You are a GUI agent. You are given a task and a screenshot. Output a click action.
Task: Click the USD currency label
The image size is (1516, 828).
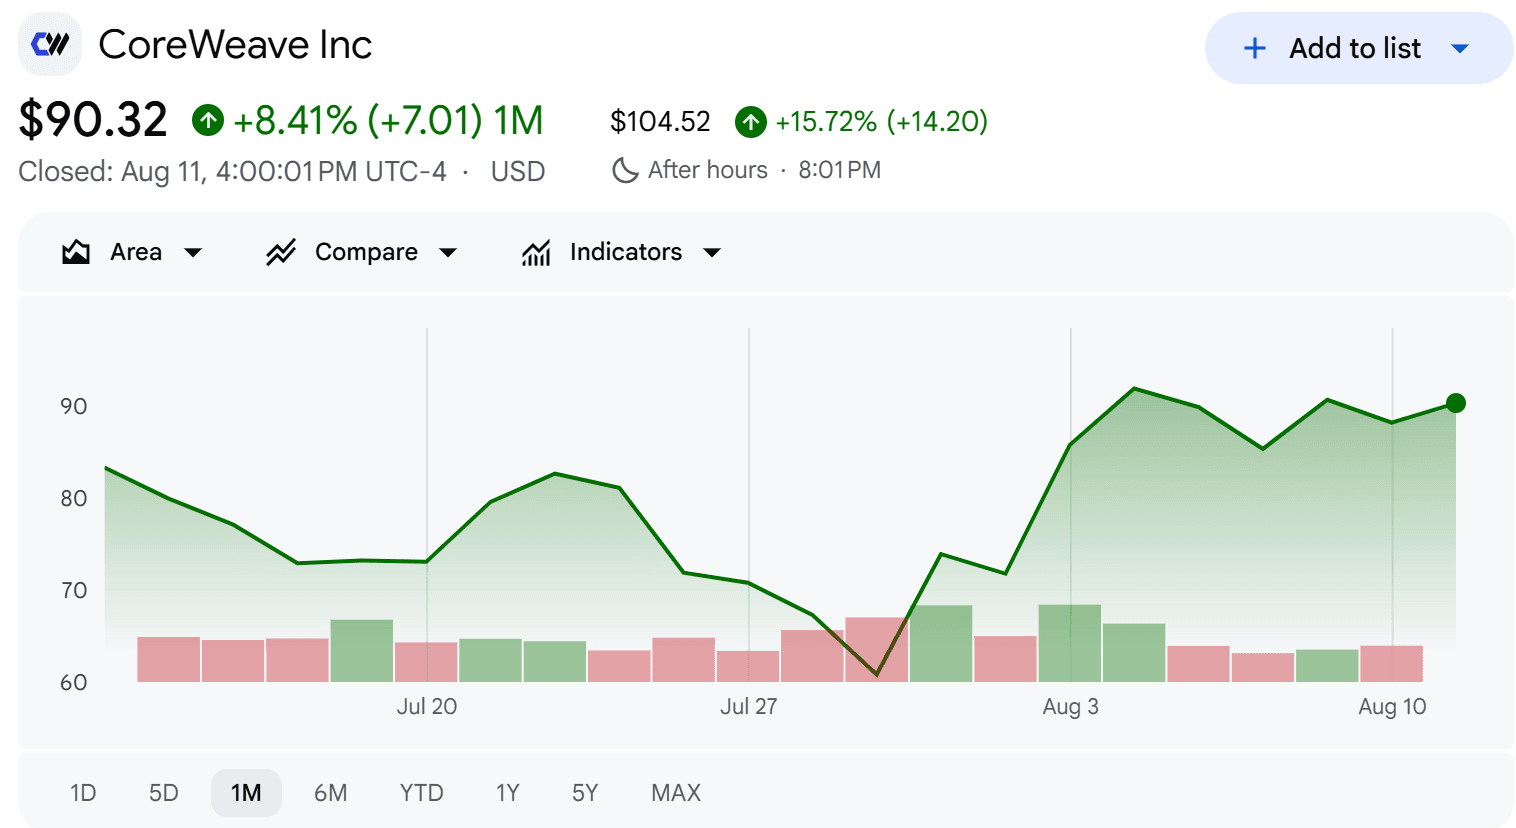point(518,172)
